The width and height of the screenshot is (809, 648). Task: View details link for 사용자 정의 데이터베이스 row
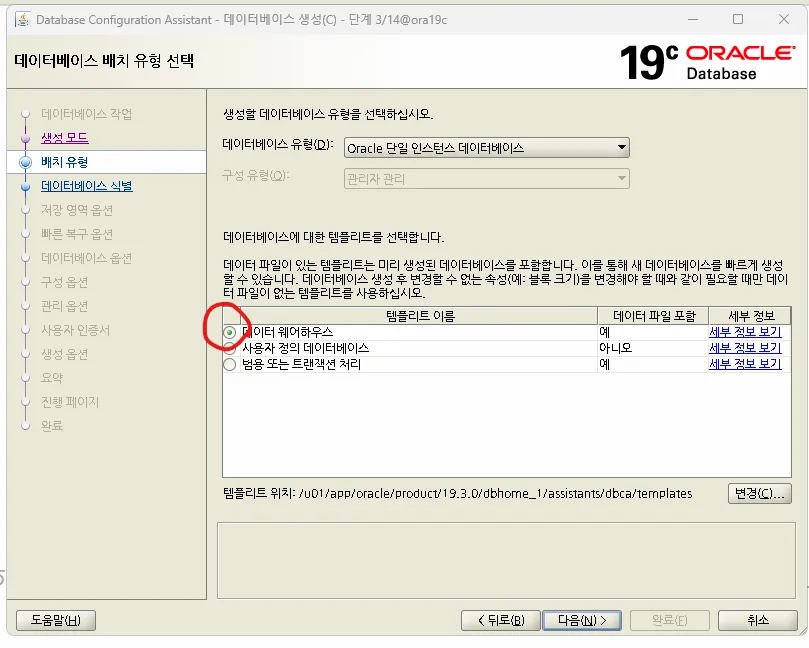point(745,348)
